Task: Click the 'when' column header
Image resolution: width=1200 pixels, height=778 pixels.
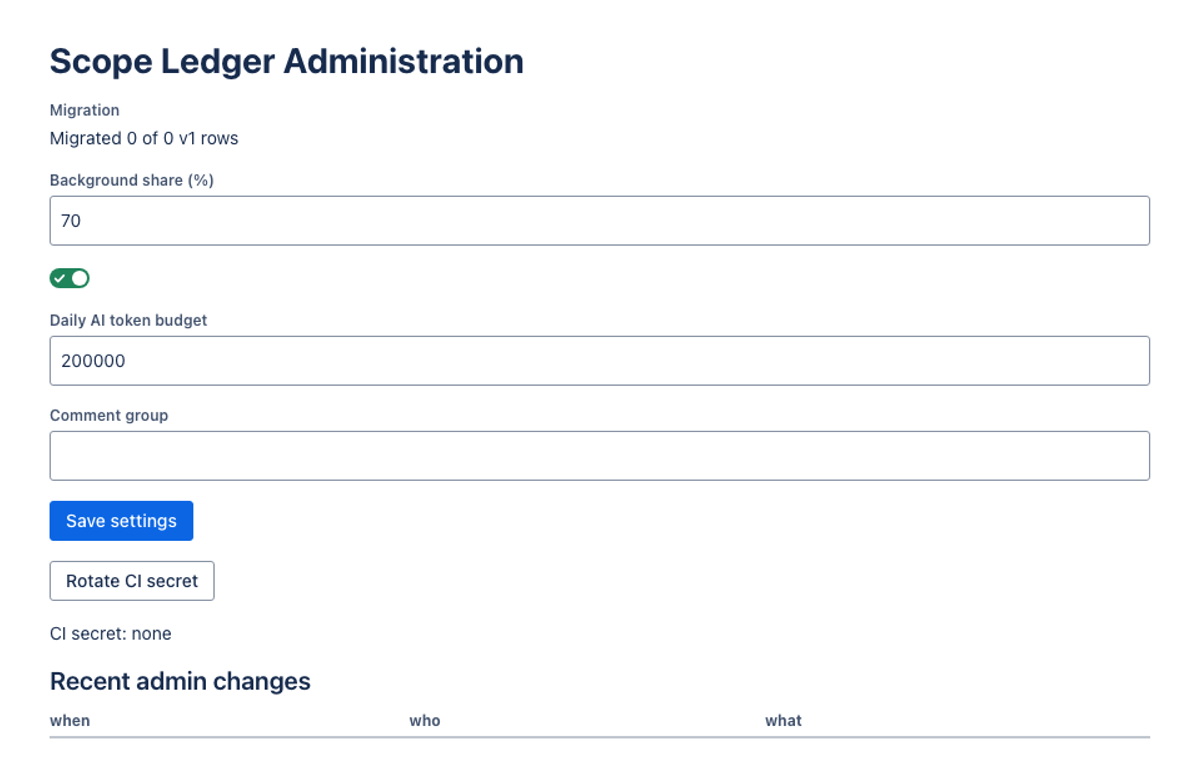Action: click(x=70, y=720)
